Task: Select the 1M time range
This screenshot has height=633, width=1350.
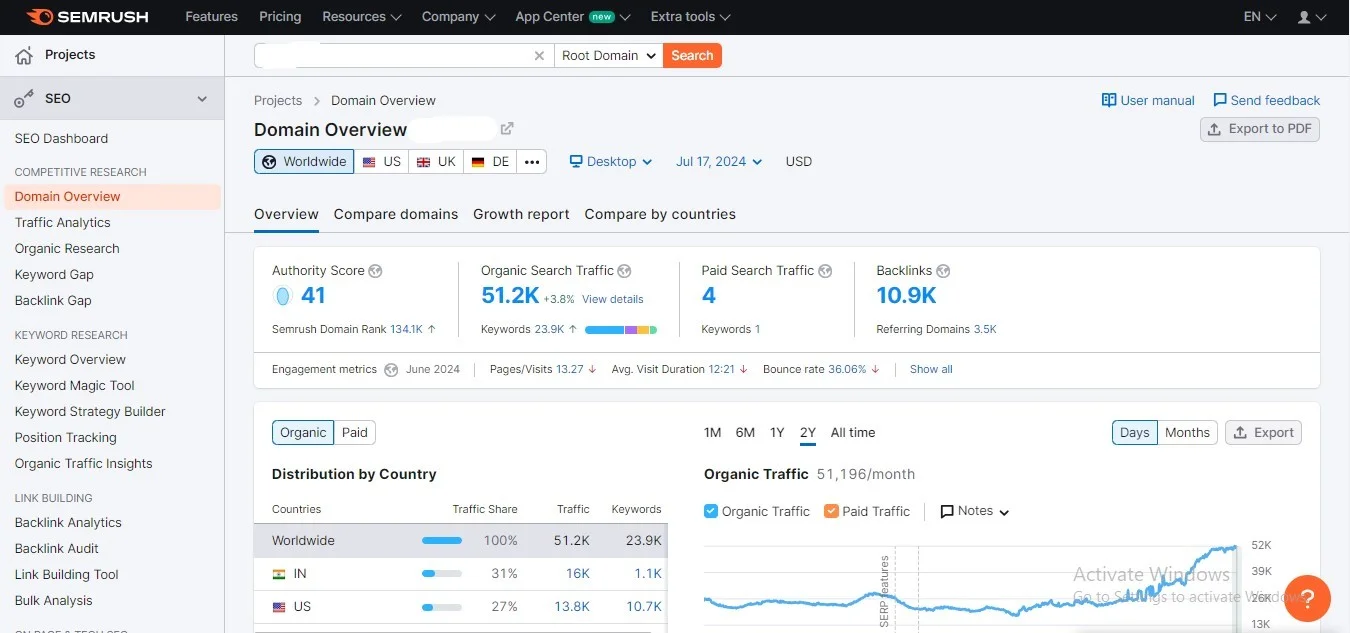Action: click(x=712, y=433)
